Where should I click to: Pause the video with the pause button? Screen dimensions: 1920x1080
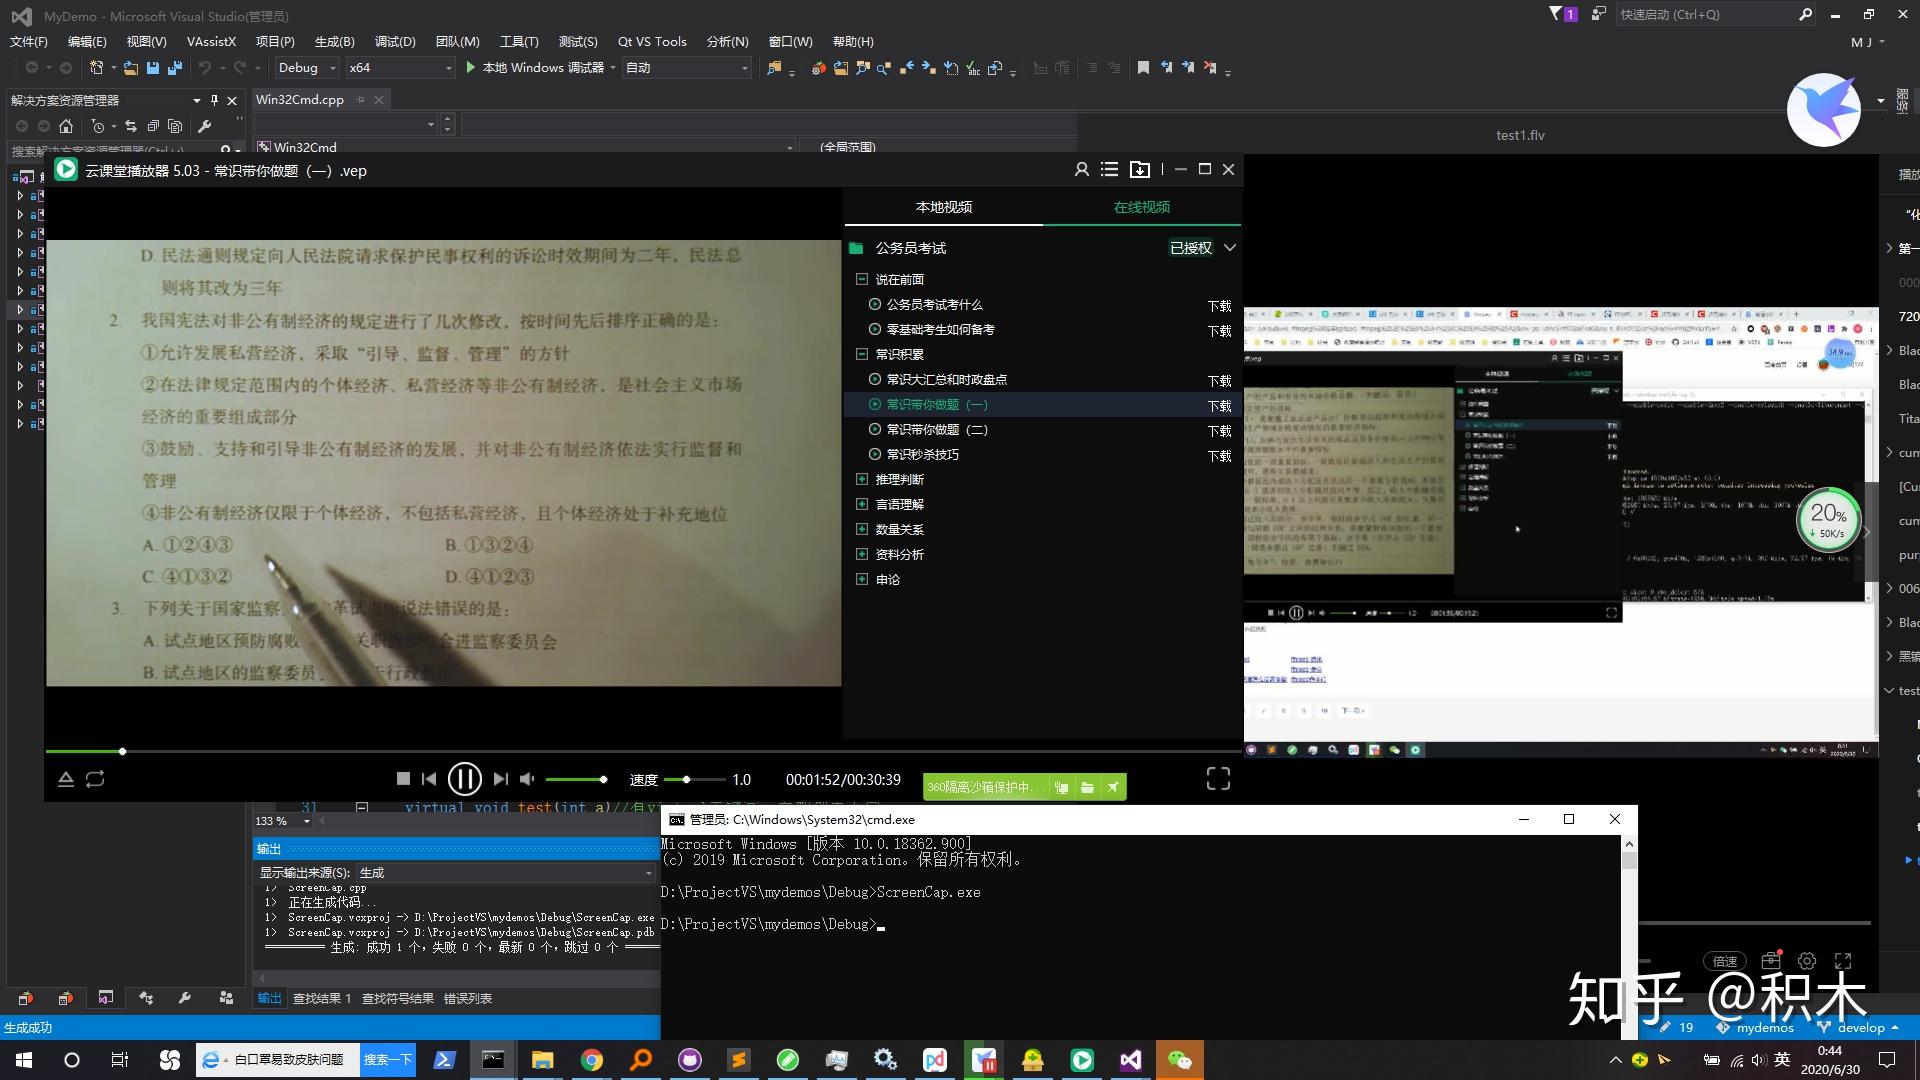464,779
